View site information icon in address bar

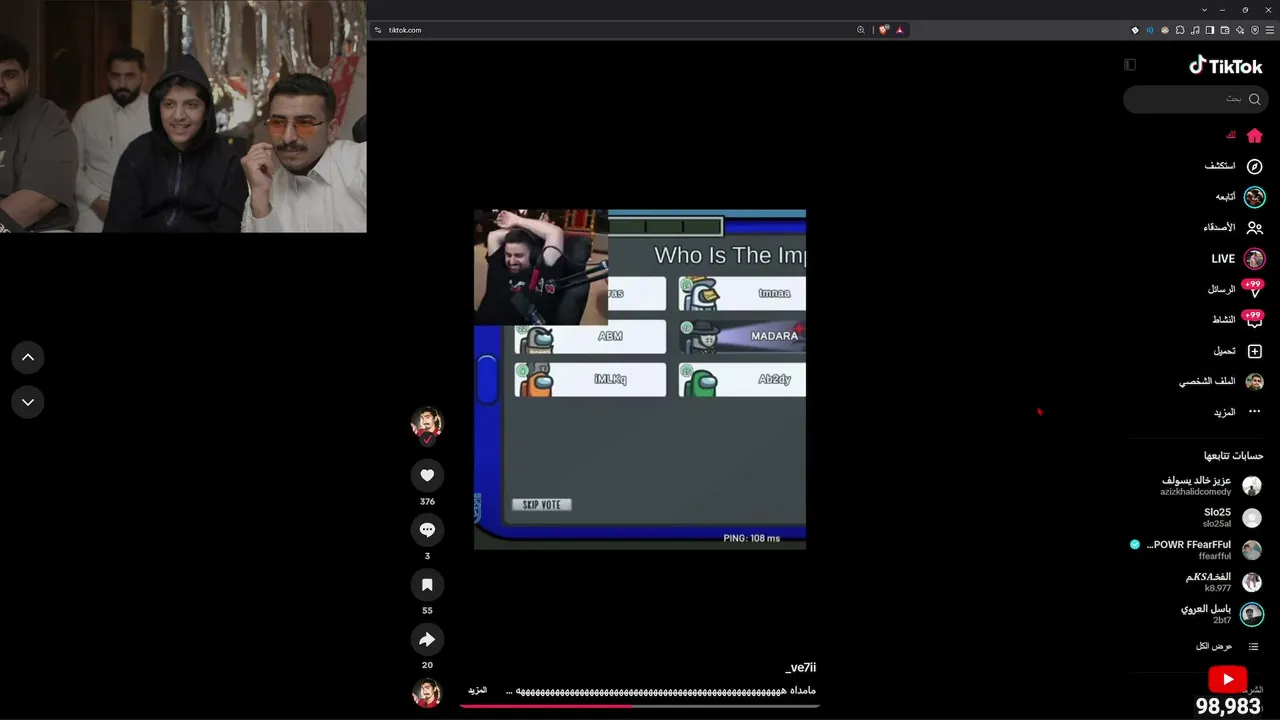pyautogui.click(x=378, y=30)
